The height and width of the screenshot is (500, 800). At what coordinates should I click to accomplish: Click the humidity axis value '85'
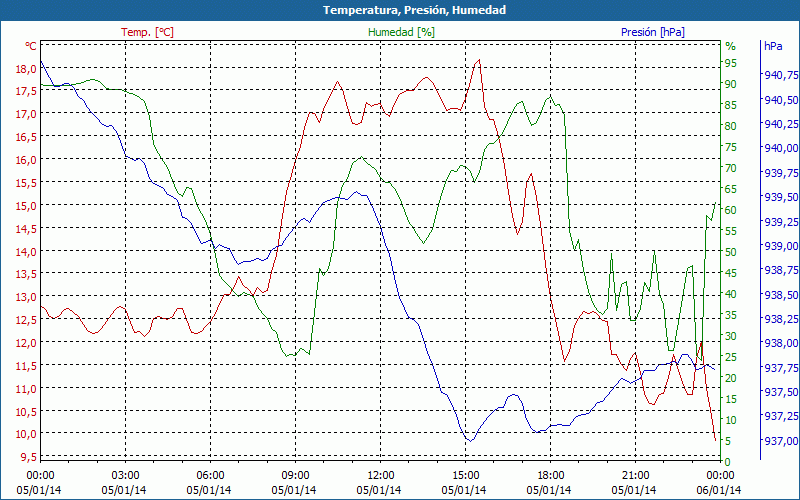click(731, 105)
